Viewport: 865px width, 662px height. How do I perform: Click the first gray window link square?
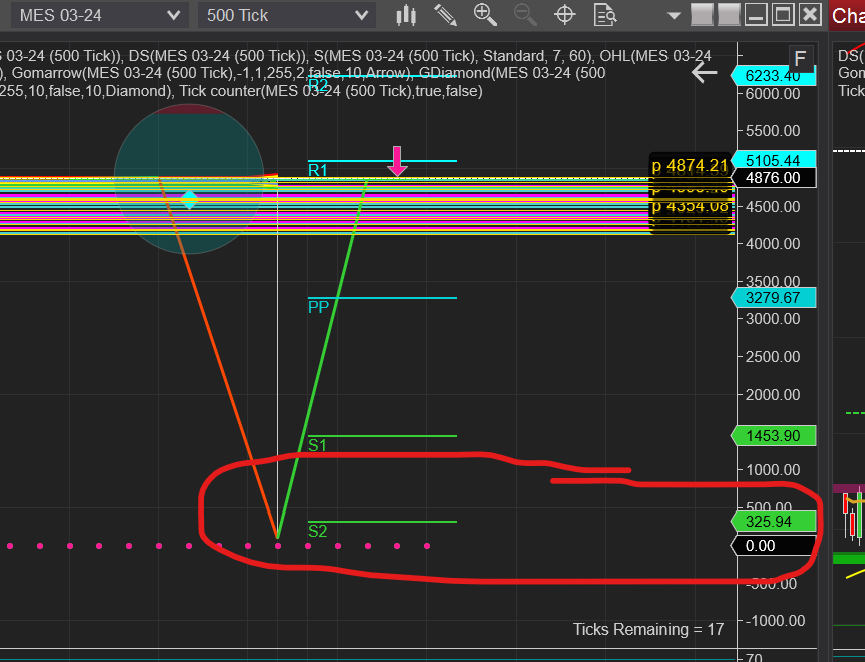point(702,14)
